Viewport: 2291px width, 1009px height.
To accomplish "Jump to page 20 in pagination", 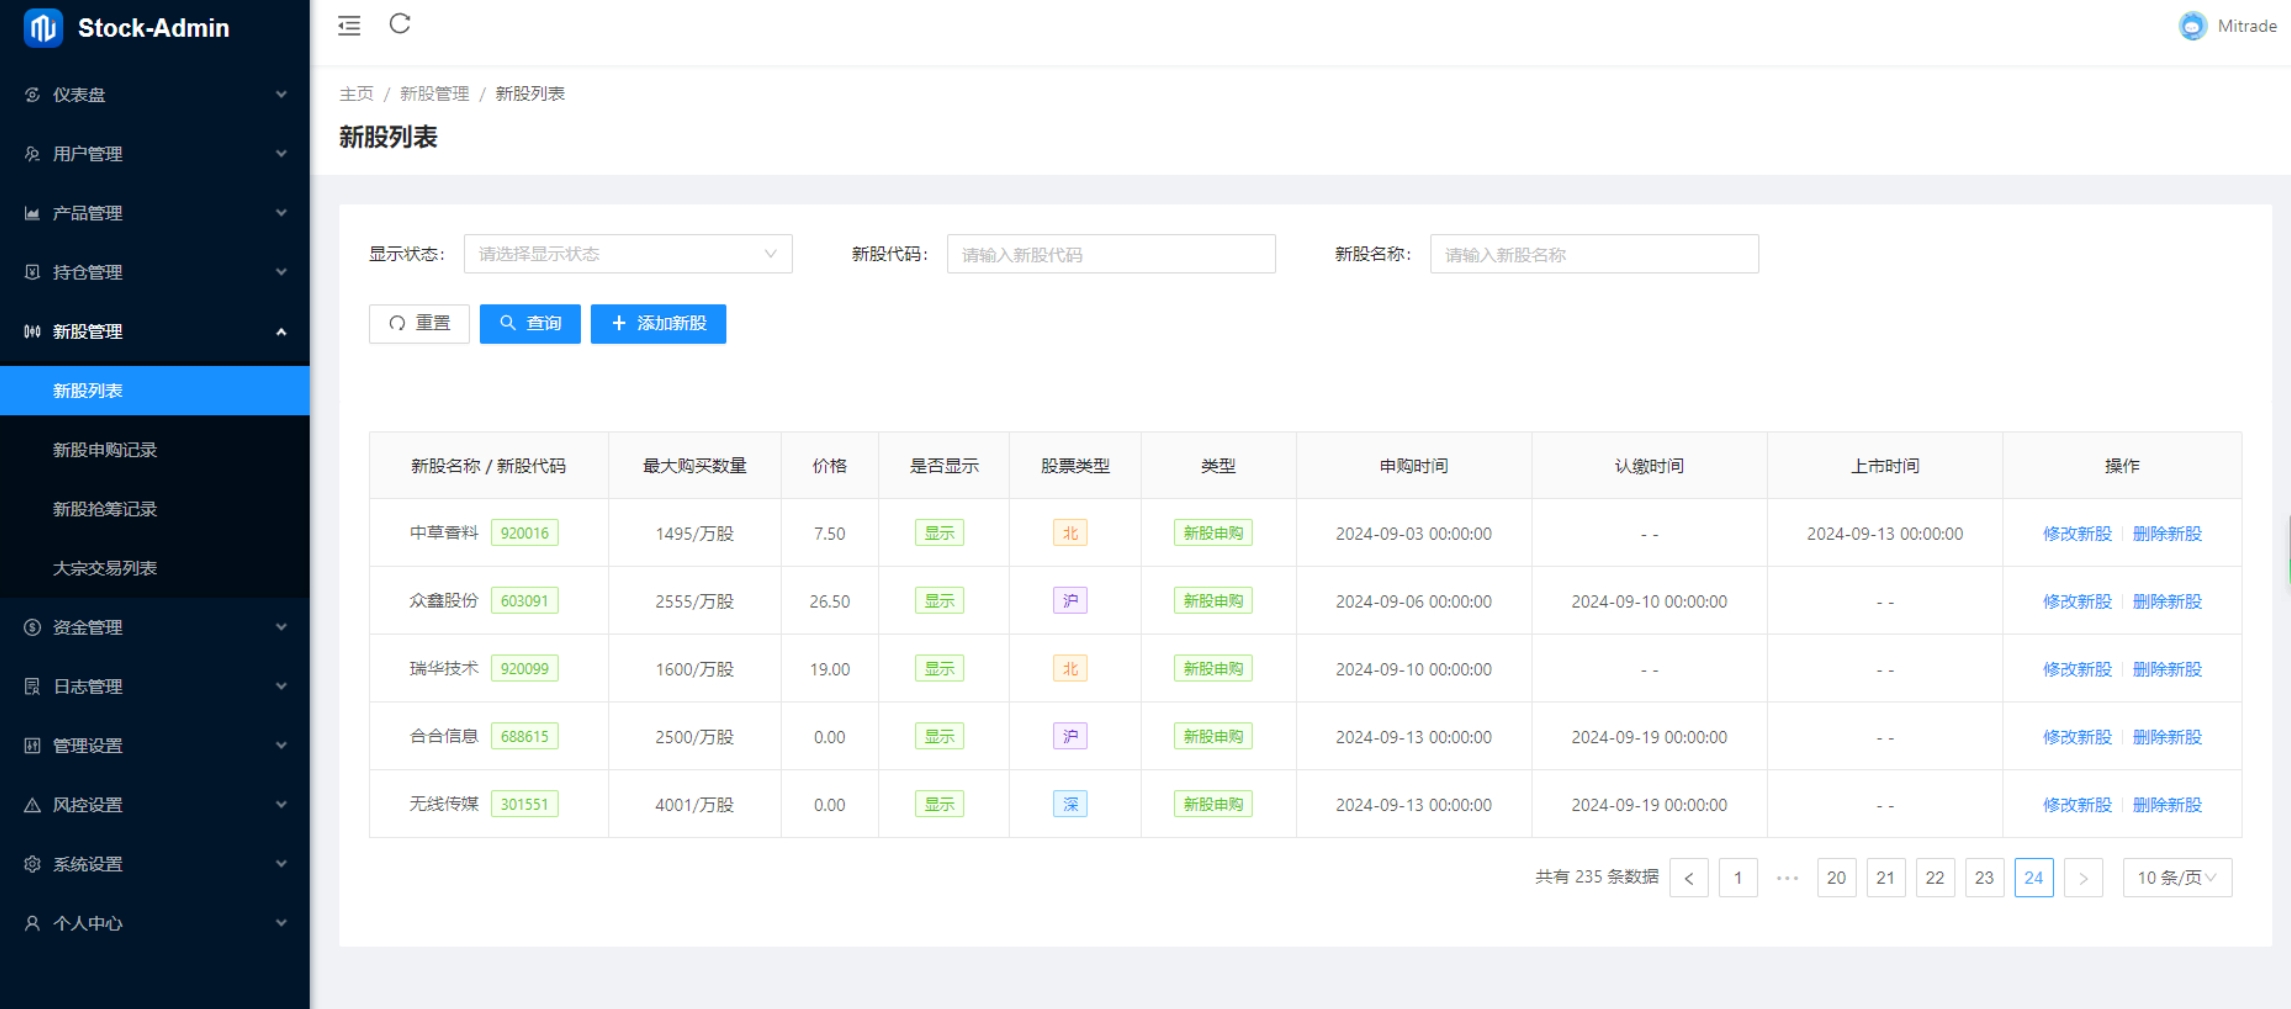I will point(1836,877).
